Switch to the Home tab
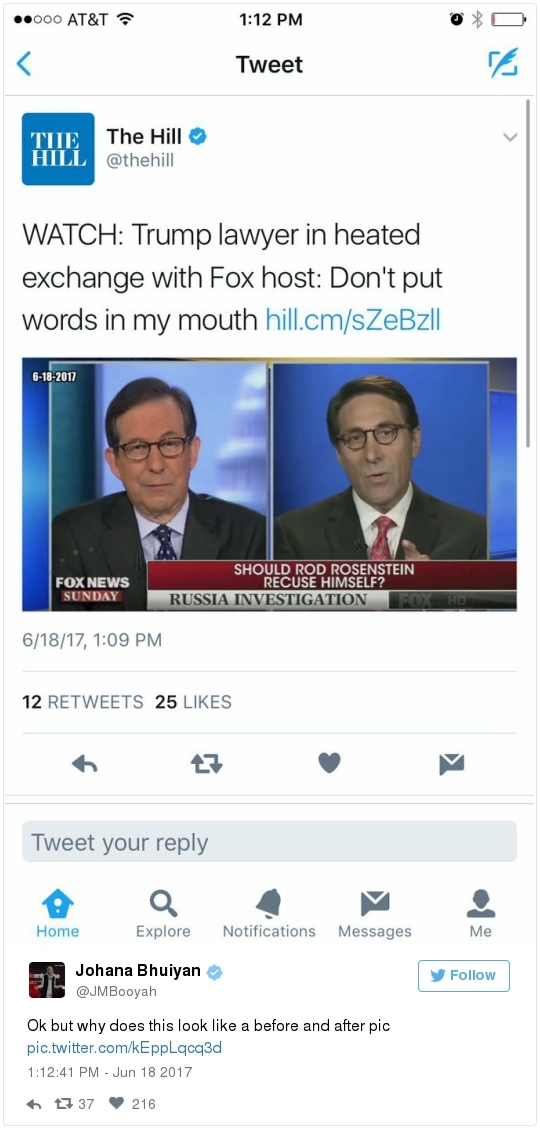 (x=58, y=914)
